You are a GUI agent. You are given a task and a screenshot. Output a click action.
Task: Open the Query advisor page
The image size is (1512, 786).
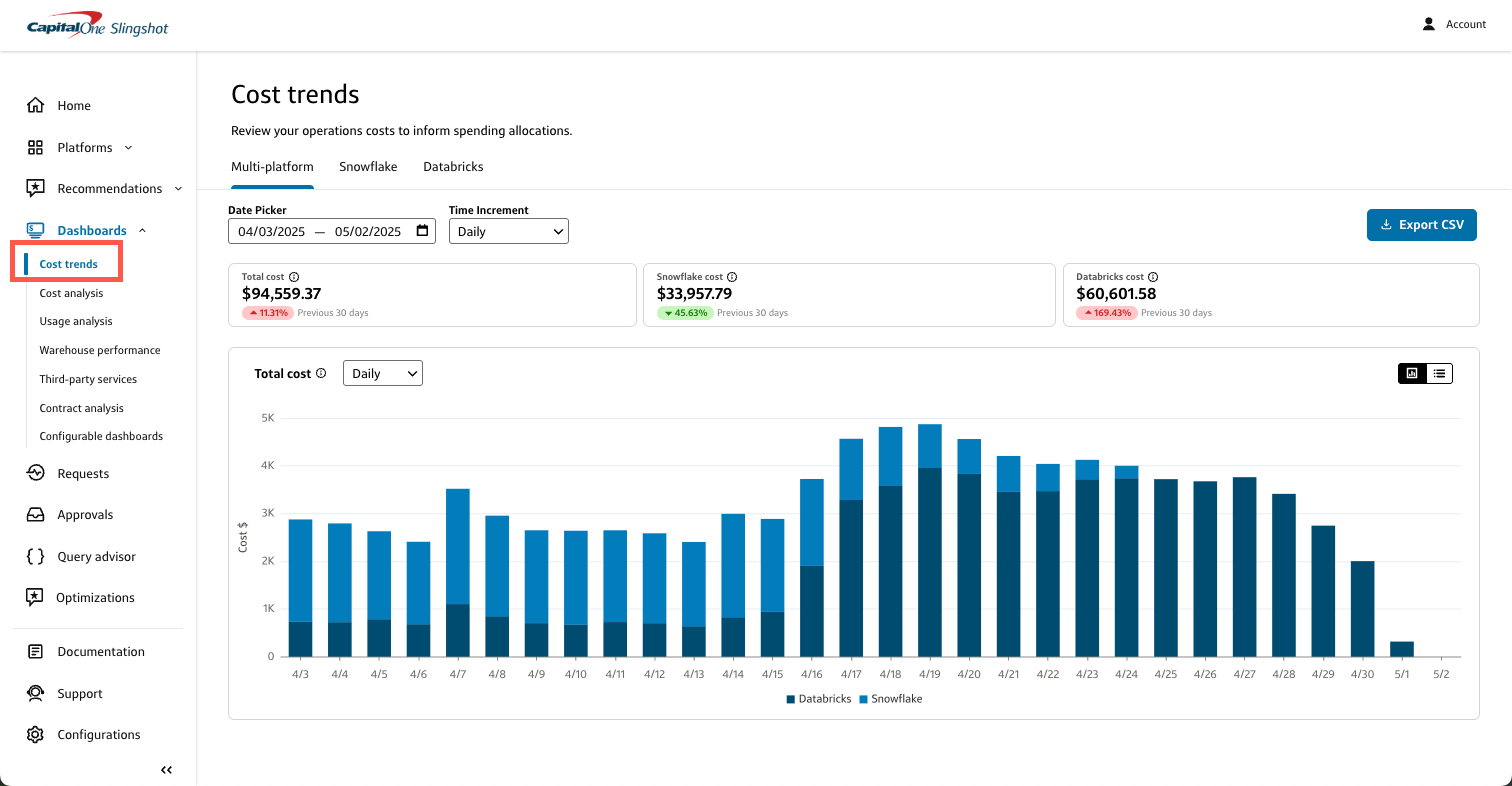[x=96, y=556]
